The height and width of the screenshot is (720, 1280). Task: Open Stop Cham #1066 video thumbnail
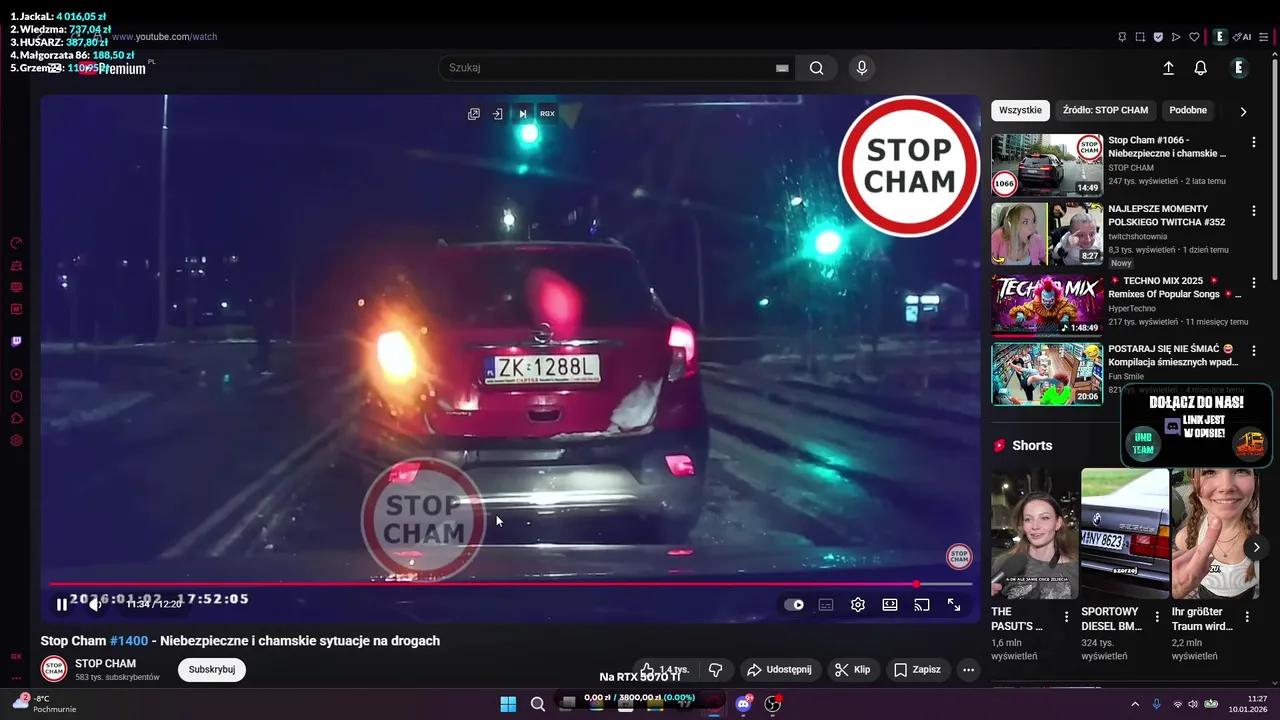(1047, 165)
